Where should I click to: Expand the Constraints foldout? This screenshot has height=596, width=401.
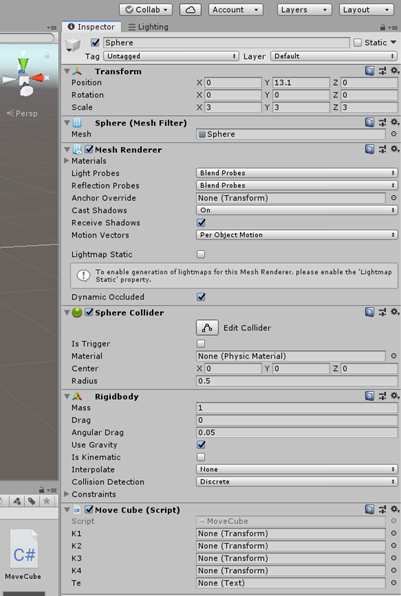pos(67,494)
